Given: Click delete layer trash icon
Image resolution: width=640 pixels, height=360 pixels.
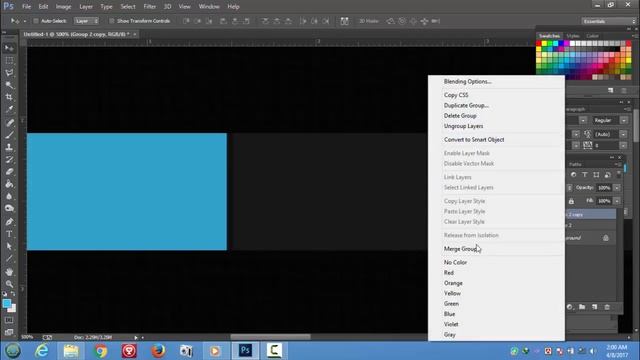Looking at the screenshot, I should pyautogui.click(x=607, y=307).
